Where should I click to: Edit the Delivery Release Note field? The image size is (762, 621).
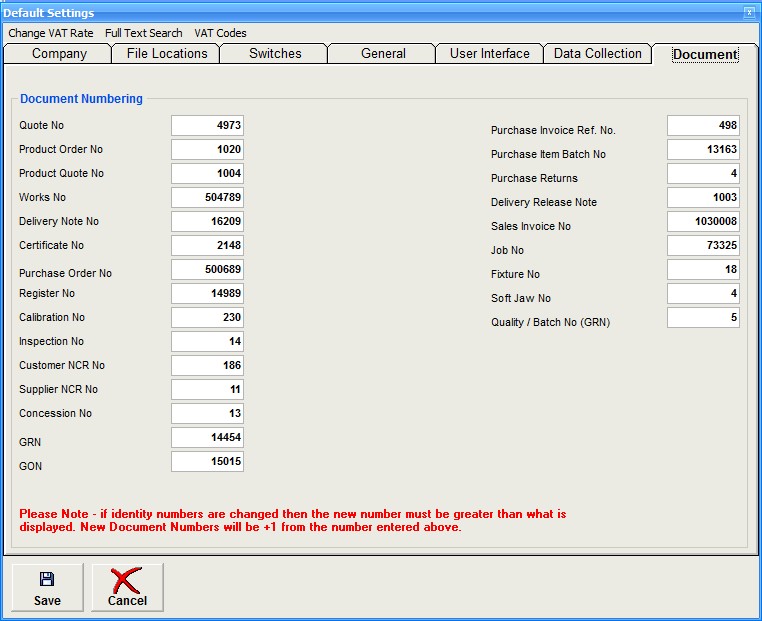click(703, 198)
